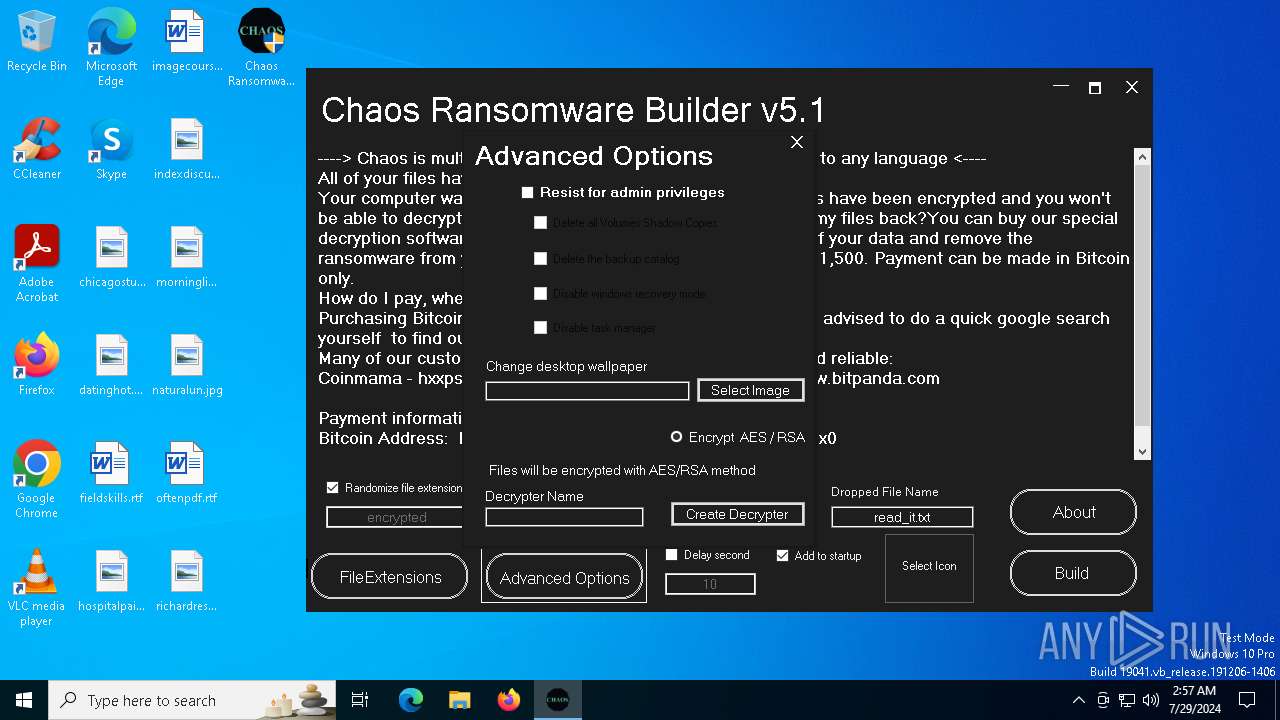Open Recycle Bin desktop icon
Viewport: 1280px width, 720px height.
[x=37, y=42]
